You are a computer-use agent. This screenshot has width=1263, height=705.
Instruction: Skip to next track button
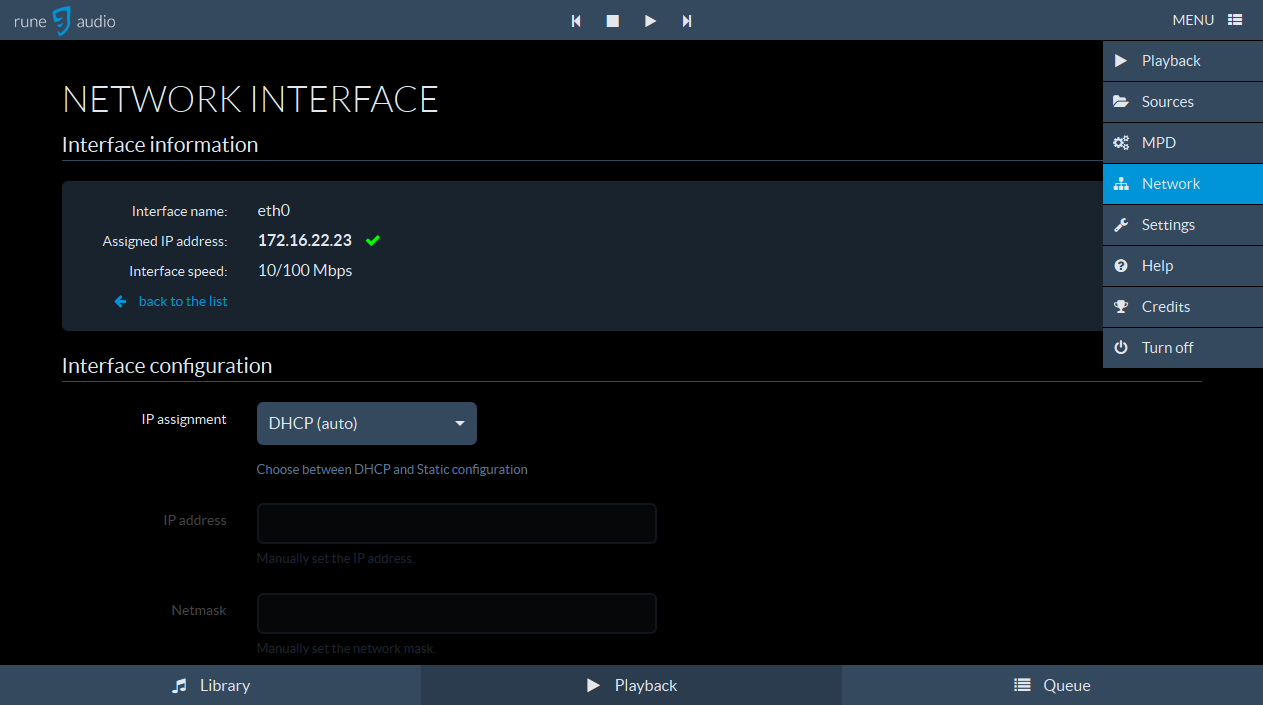tap(687, 20)
